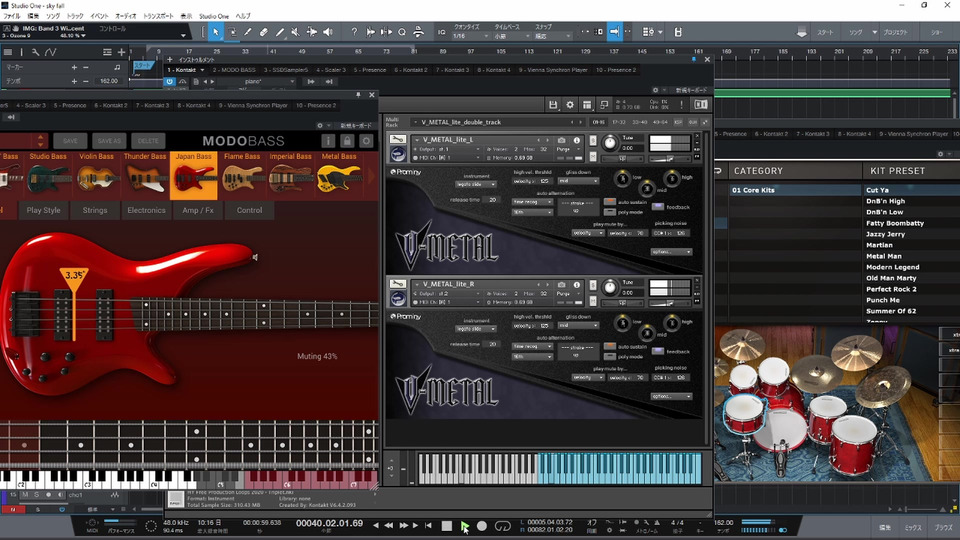Viewport: 960px width, 540px height.
Task: Click the info icon on V_METAL_lite_L
Action: (x=577, y=140)
